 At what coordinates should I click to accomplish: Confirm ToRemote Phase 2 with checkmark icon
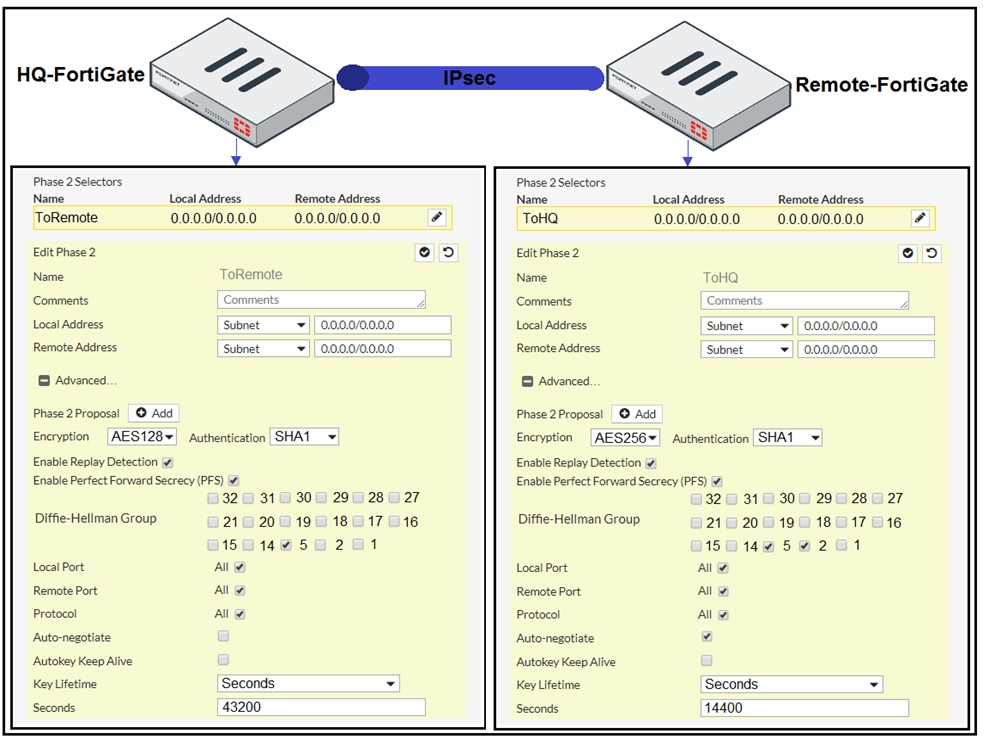(425, 253)
